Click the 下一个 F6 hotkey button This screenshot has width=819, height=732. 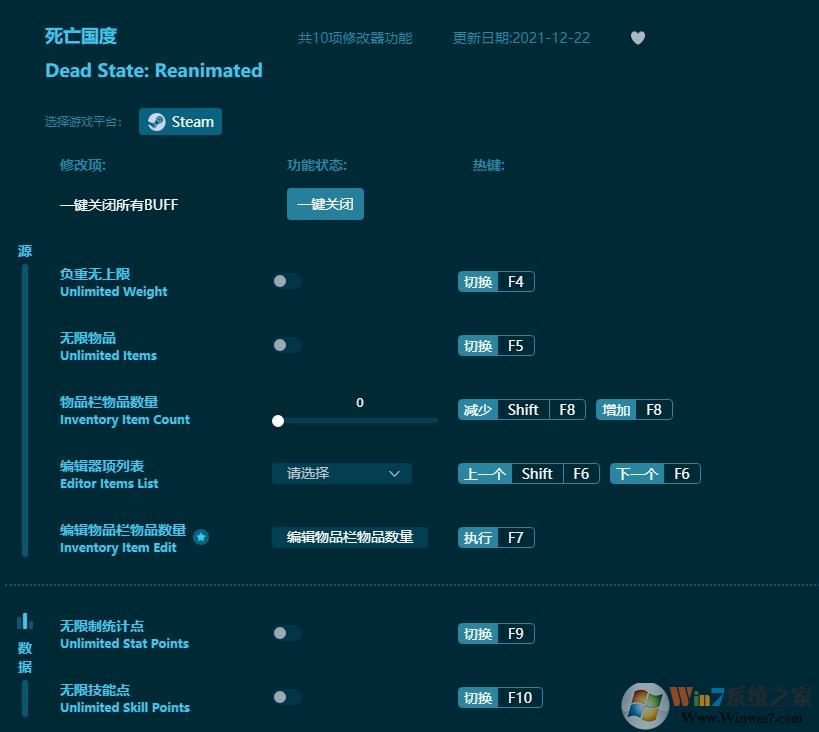655,473
